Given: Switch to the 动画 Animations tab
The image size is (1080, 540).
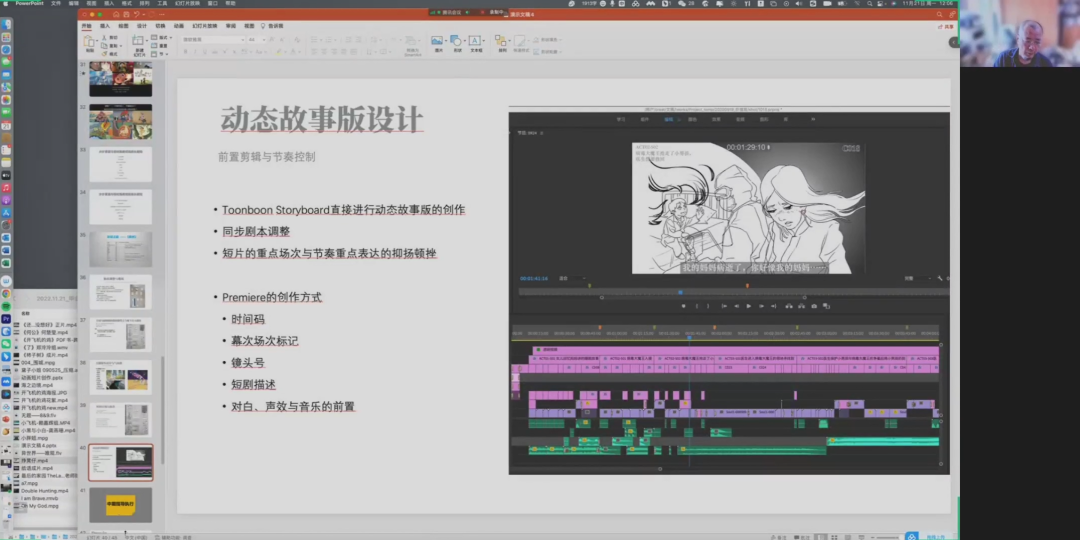Looking at the screenshot, I should click(179, 26).
